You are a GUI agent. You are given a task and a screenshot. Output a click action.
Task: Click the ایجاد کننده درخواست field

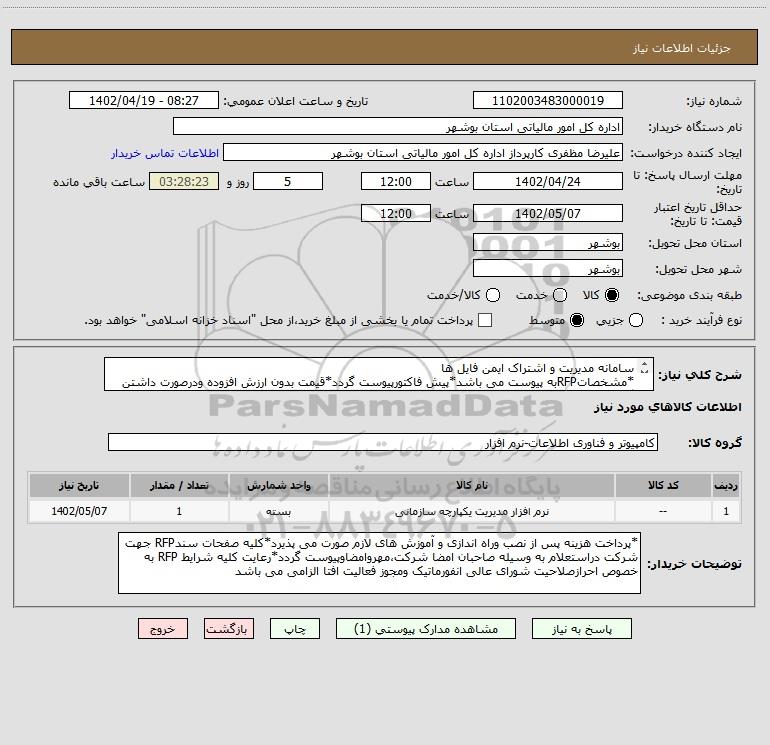[423, 153]
